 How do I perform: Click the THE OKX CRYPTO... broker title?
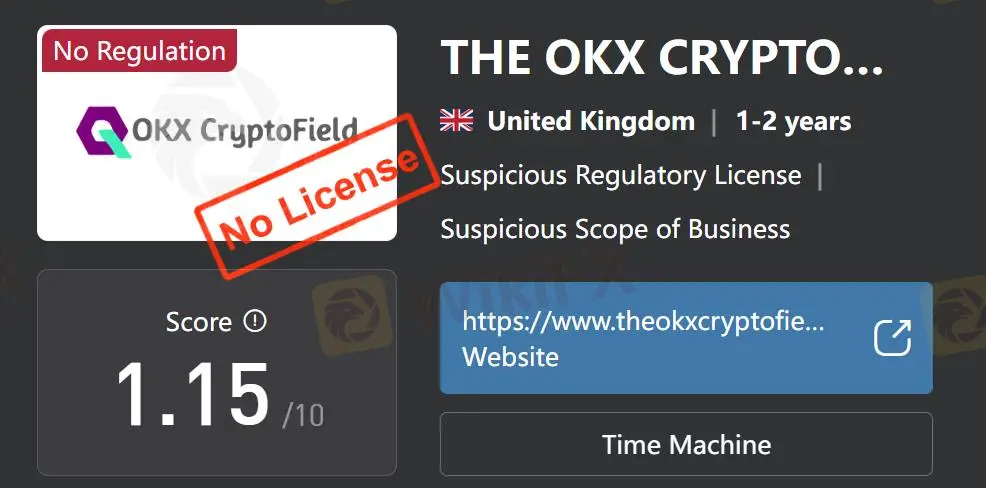point(662,58)
